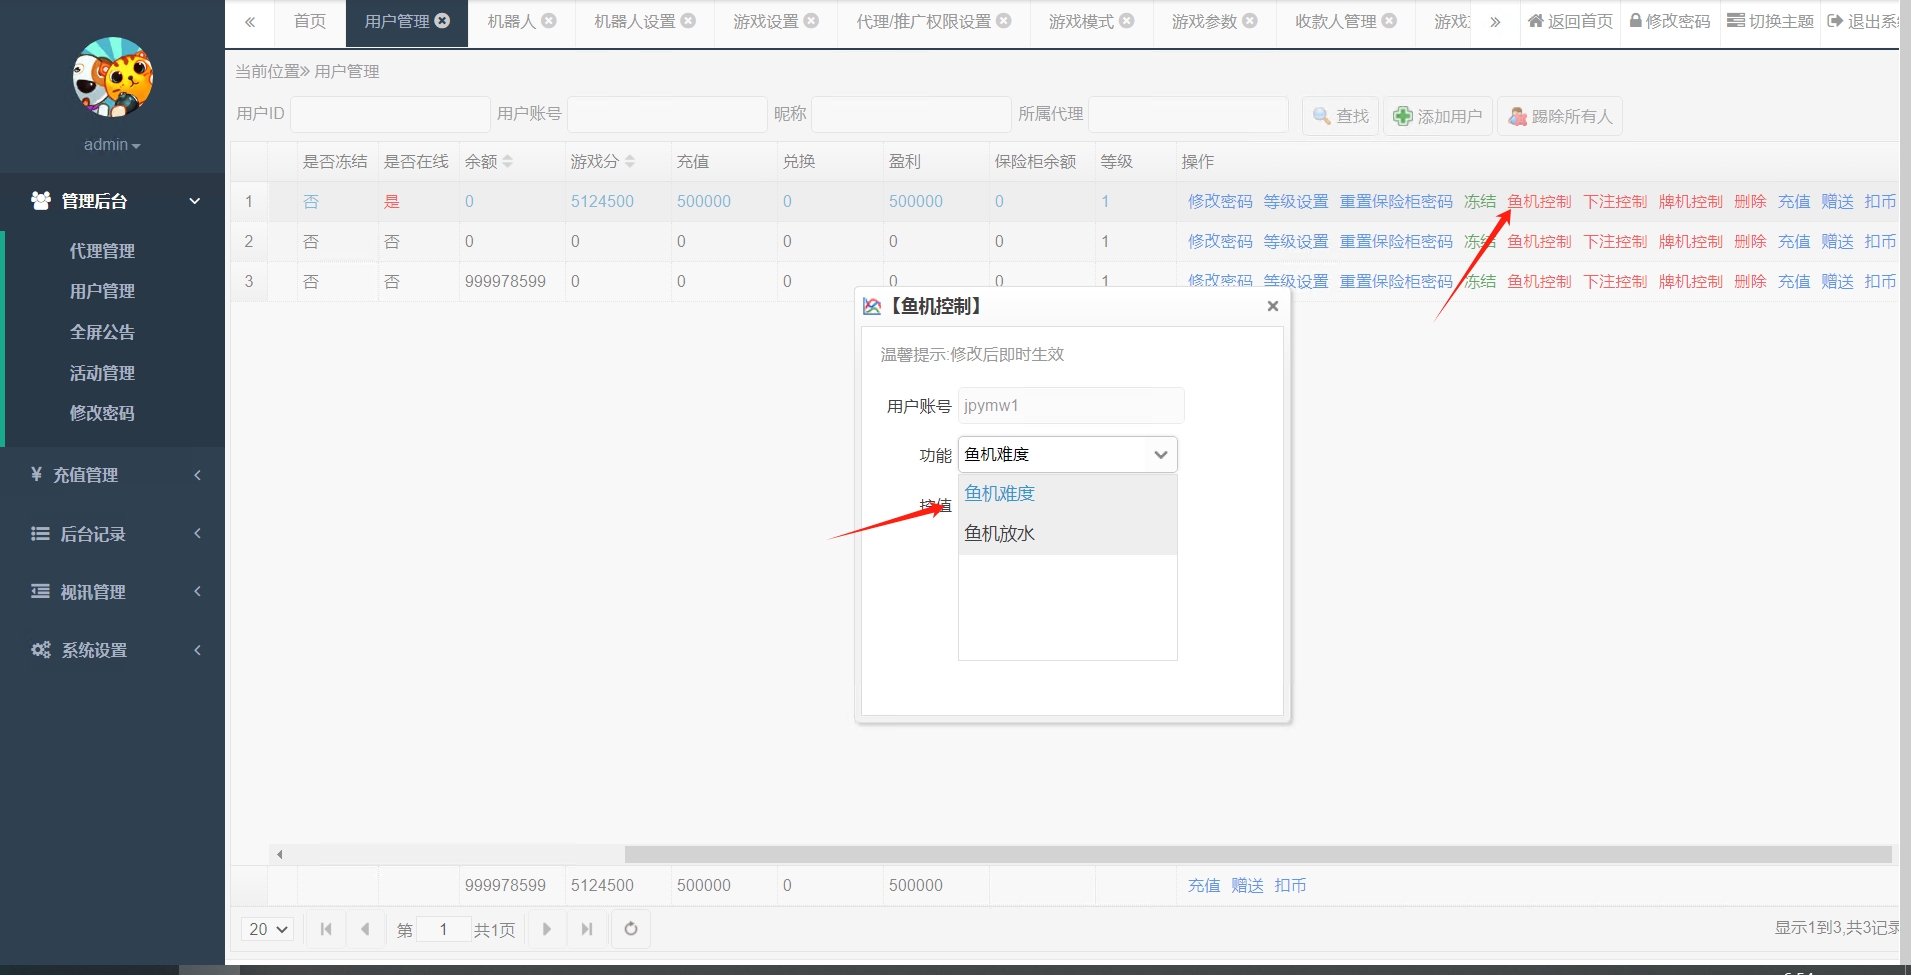The width and height of the screenshot is (1911, 975).
Task: Click the refresh icon in pagination bar
Action: point(631,929)
